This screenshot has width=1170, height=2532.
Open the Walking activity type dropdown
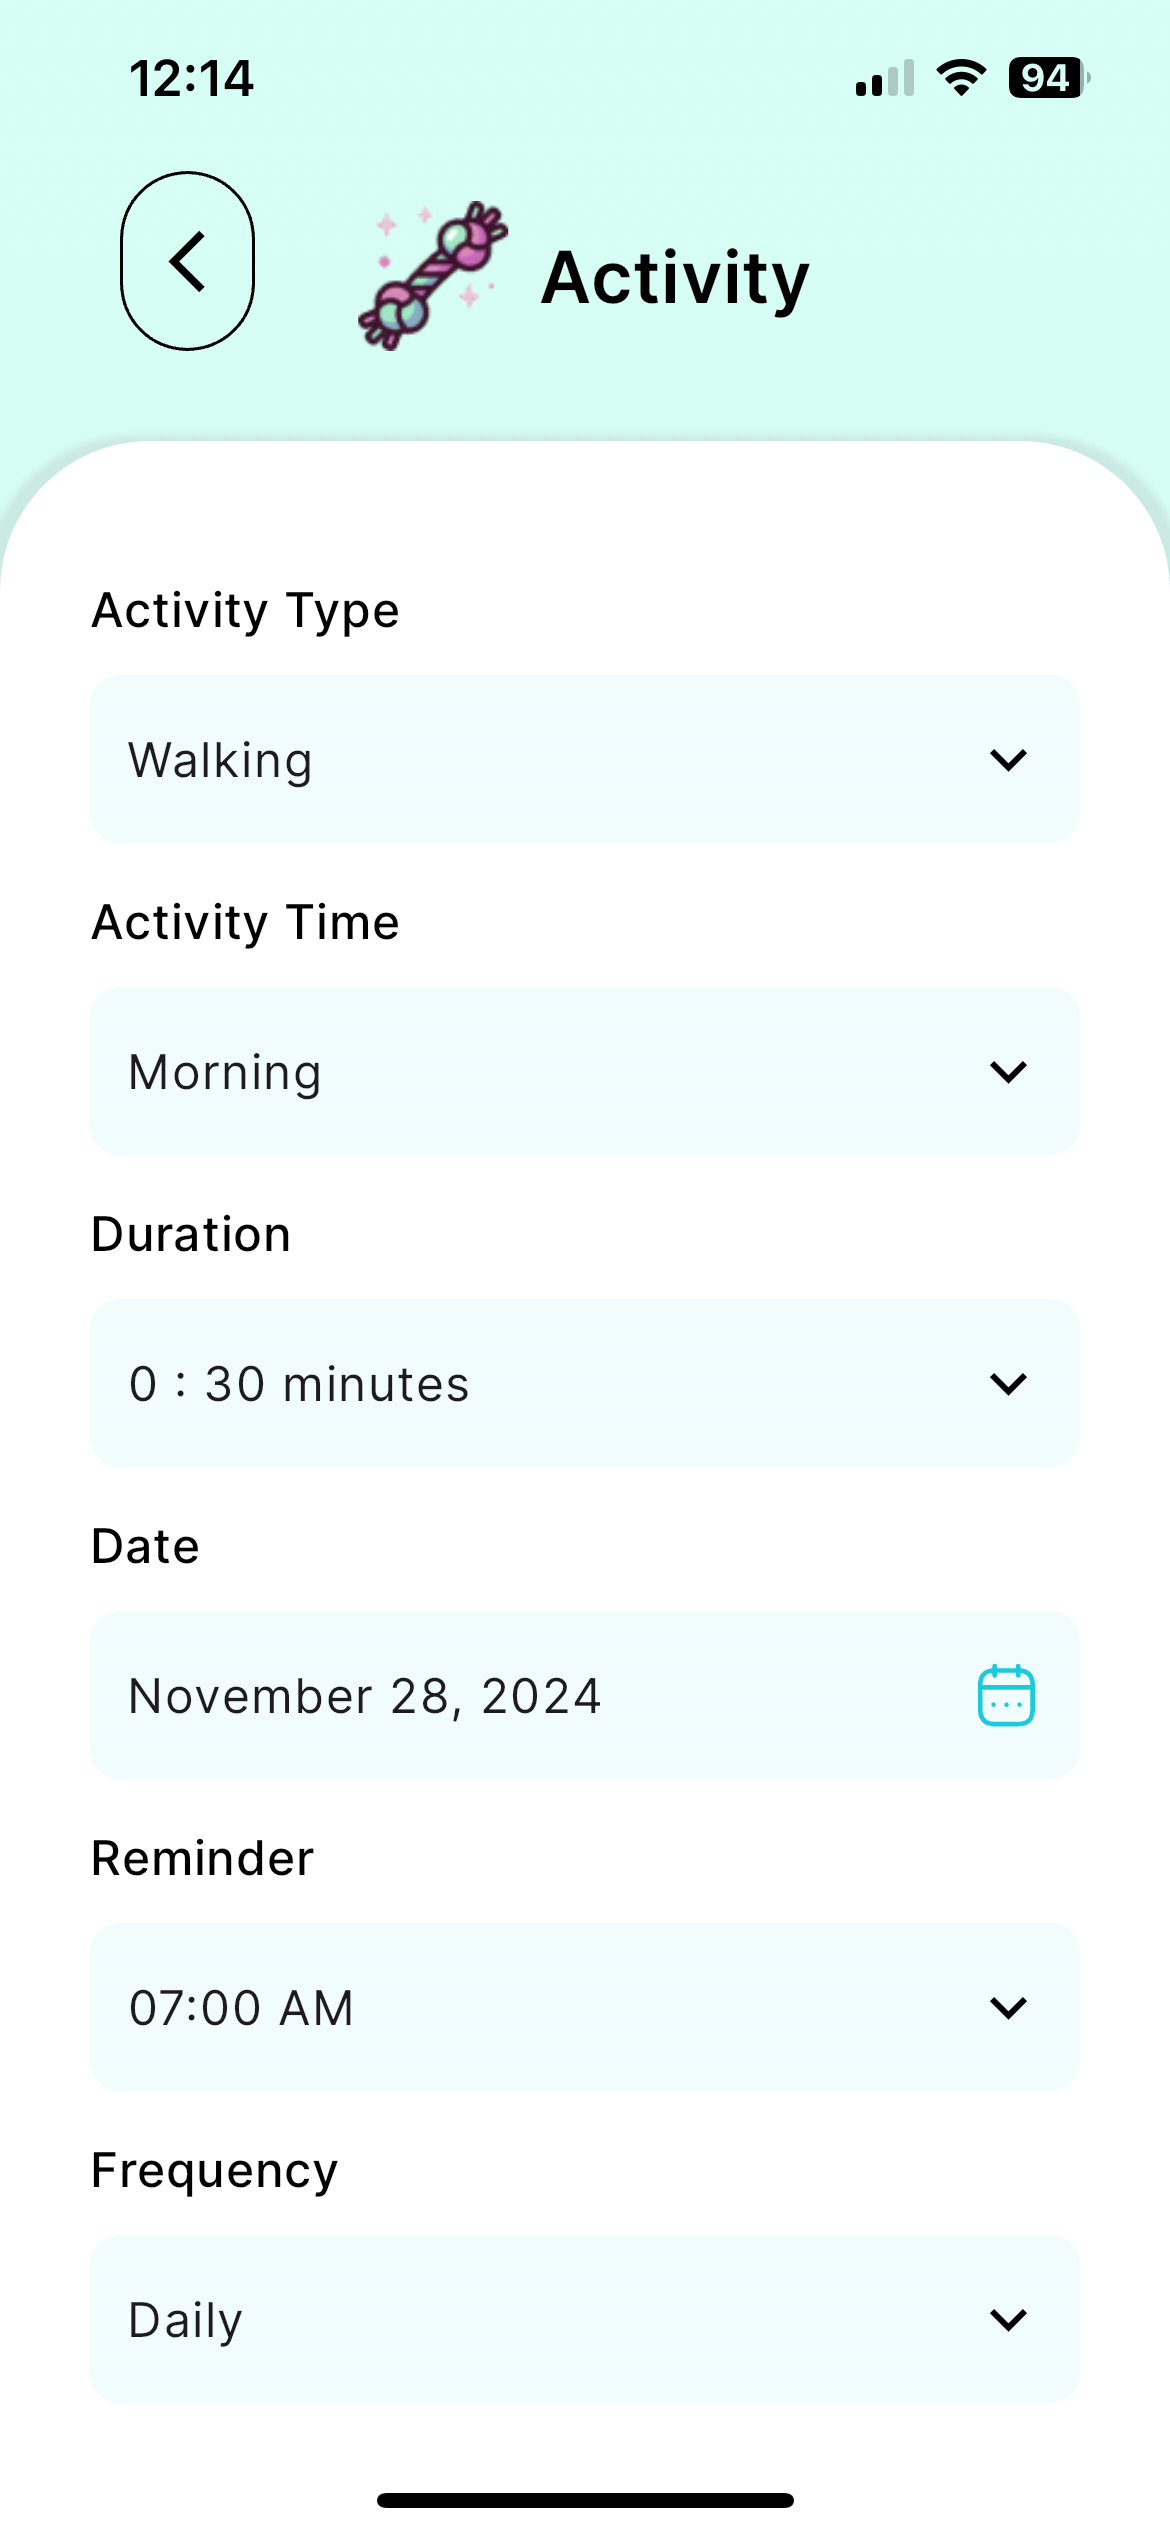coord(585,759)
